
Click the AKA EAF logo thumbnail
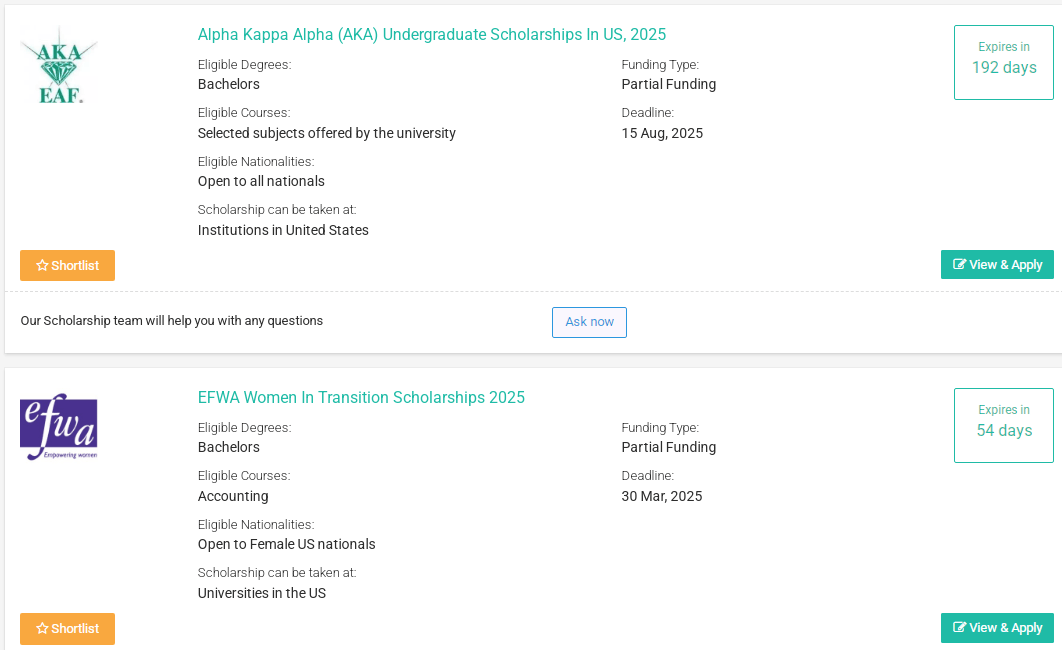click(x=60, y=65)
